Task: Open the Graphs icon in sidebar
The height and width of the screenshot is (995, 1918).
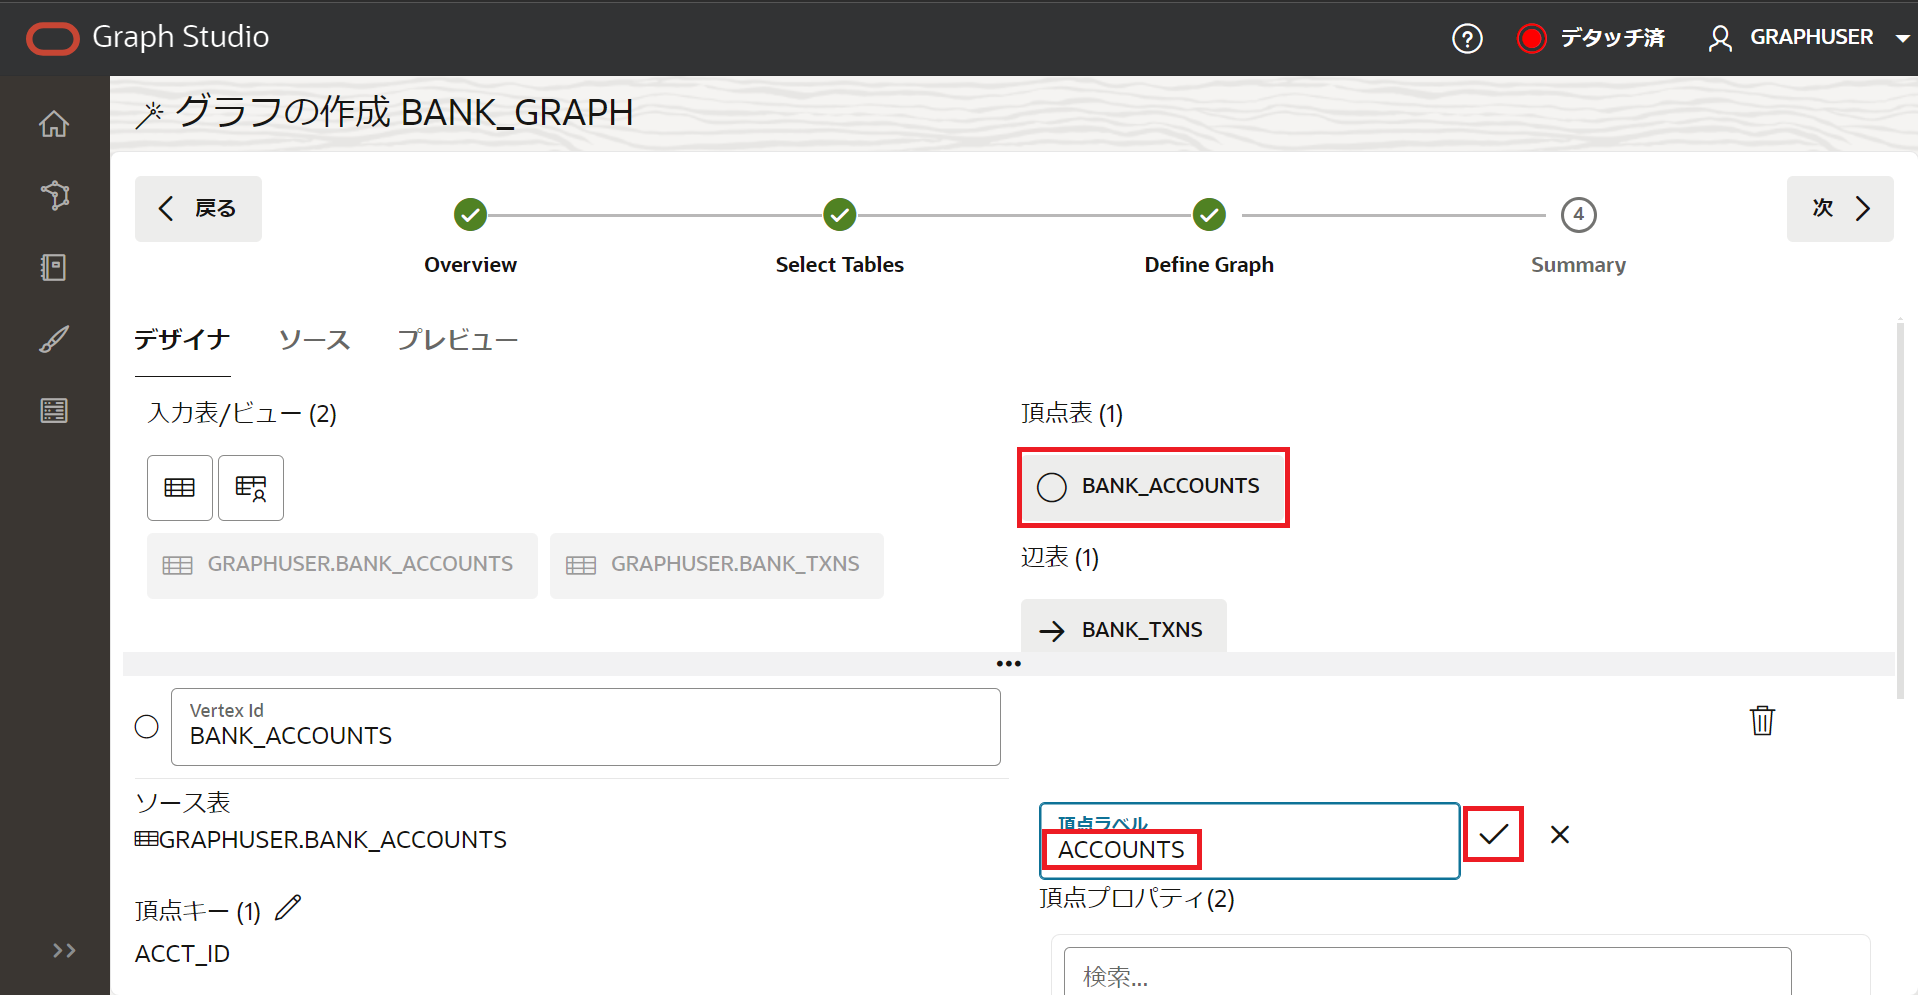Action: coord(54,195)
